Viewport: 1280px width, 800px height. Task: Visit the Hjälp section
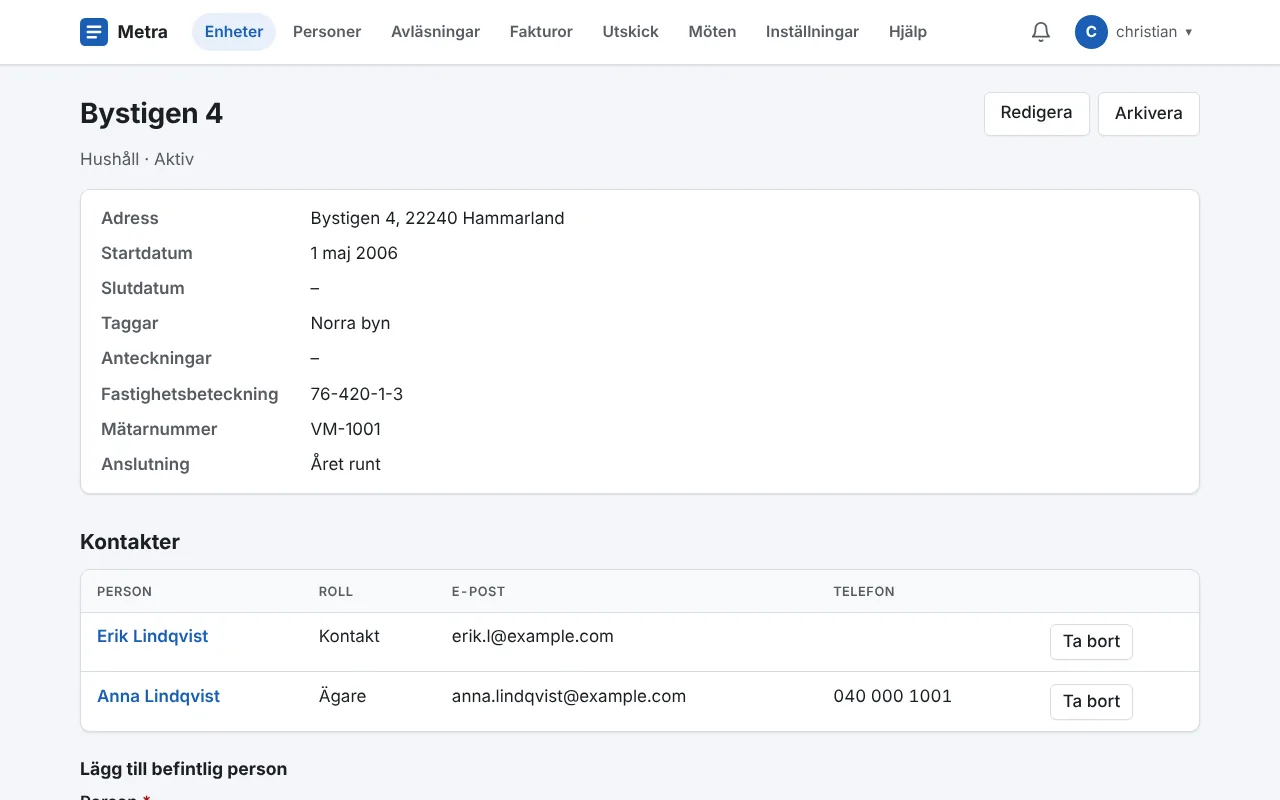(x=908, y=32)
